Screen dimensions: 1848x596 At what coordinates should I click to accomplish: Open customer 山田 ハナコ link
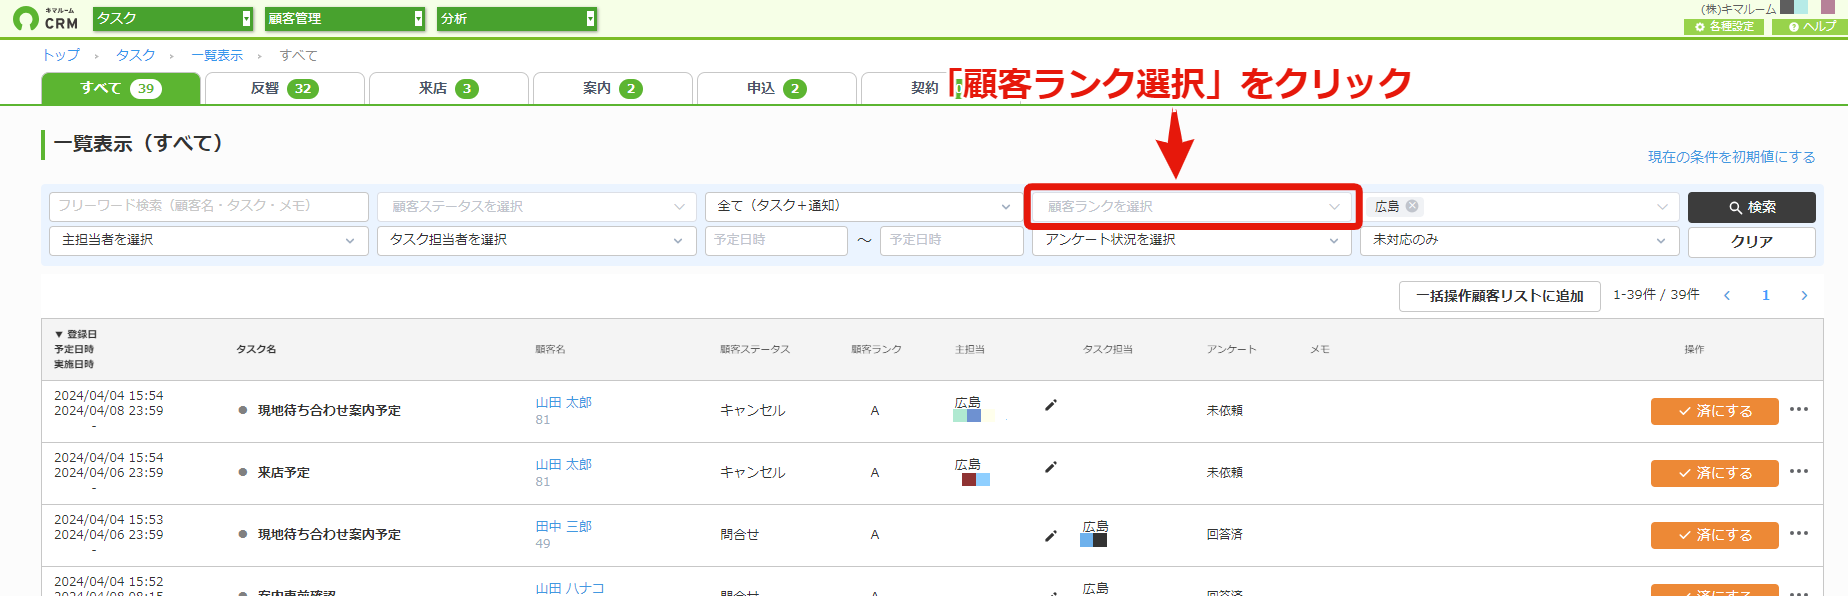(x=570, y=588)
